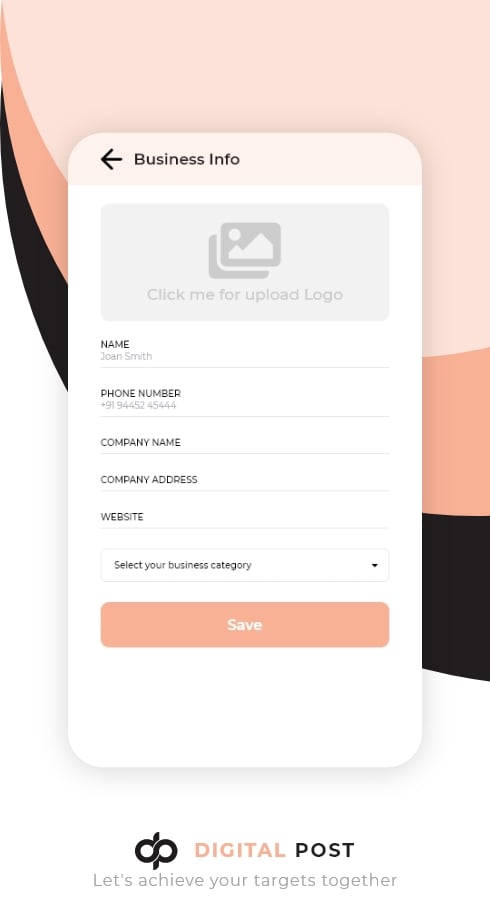Click the Digital Post infinity logo icon
The image size is (490, 900).
point(156,850)
